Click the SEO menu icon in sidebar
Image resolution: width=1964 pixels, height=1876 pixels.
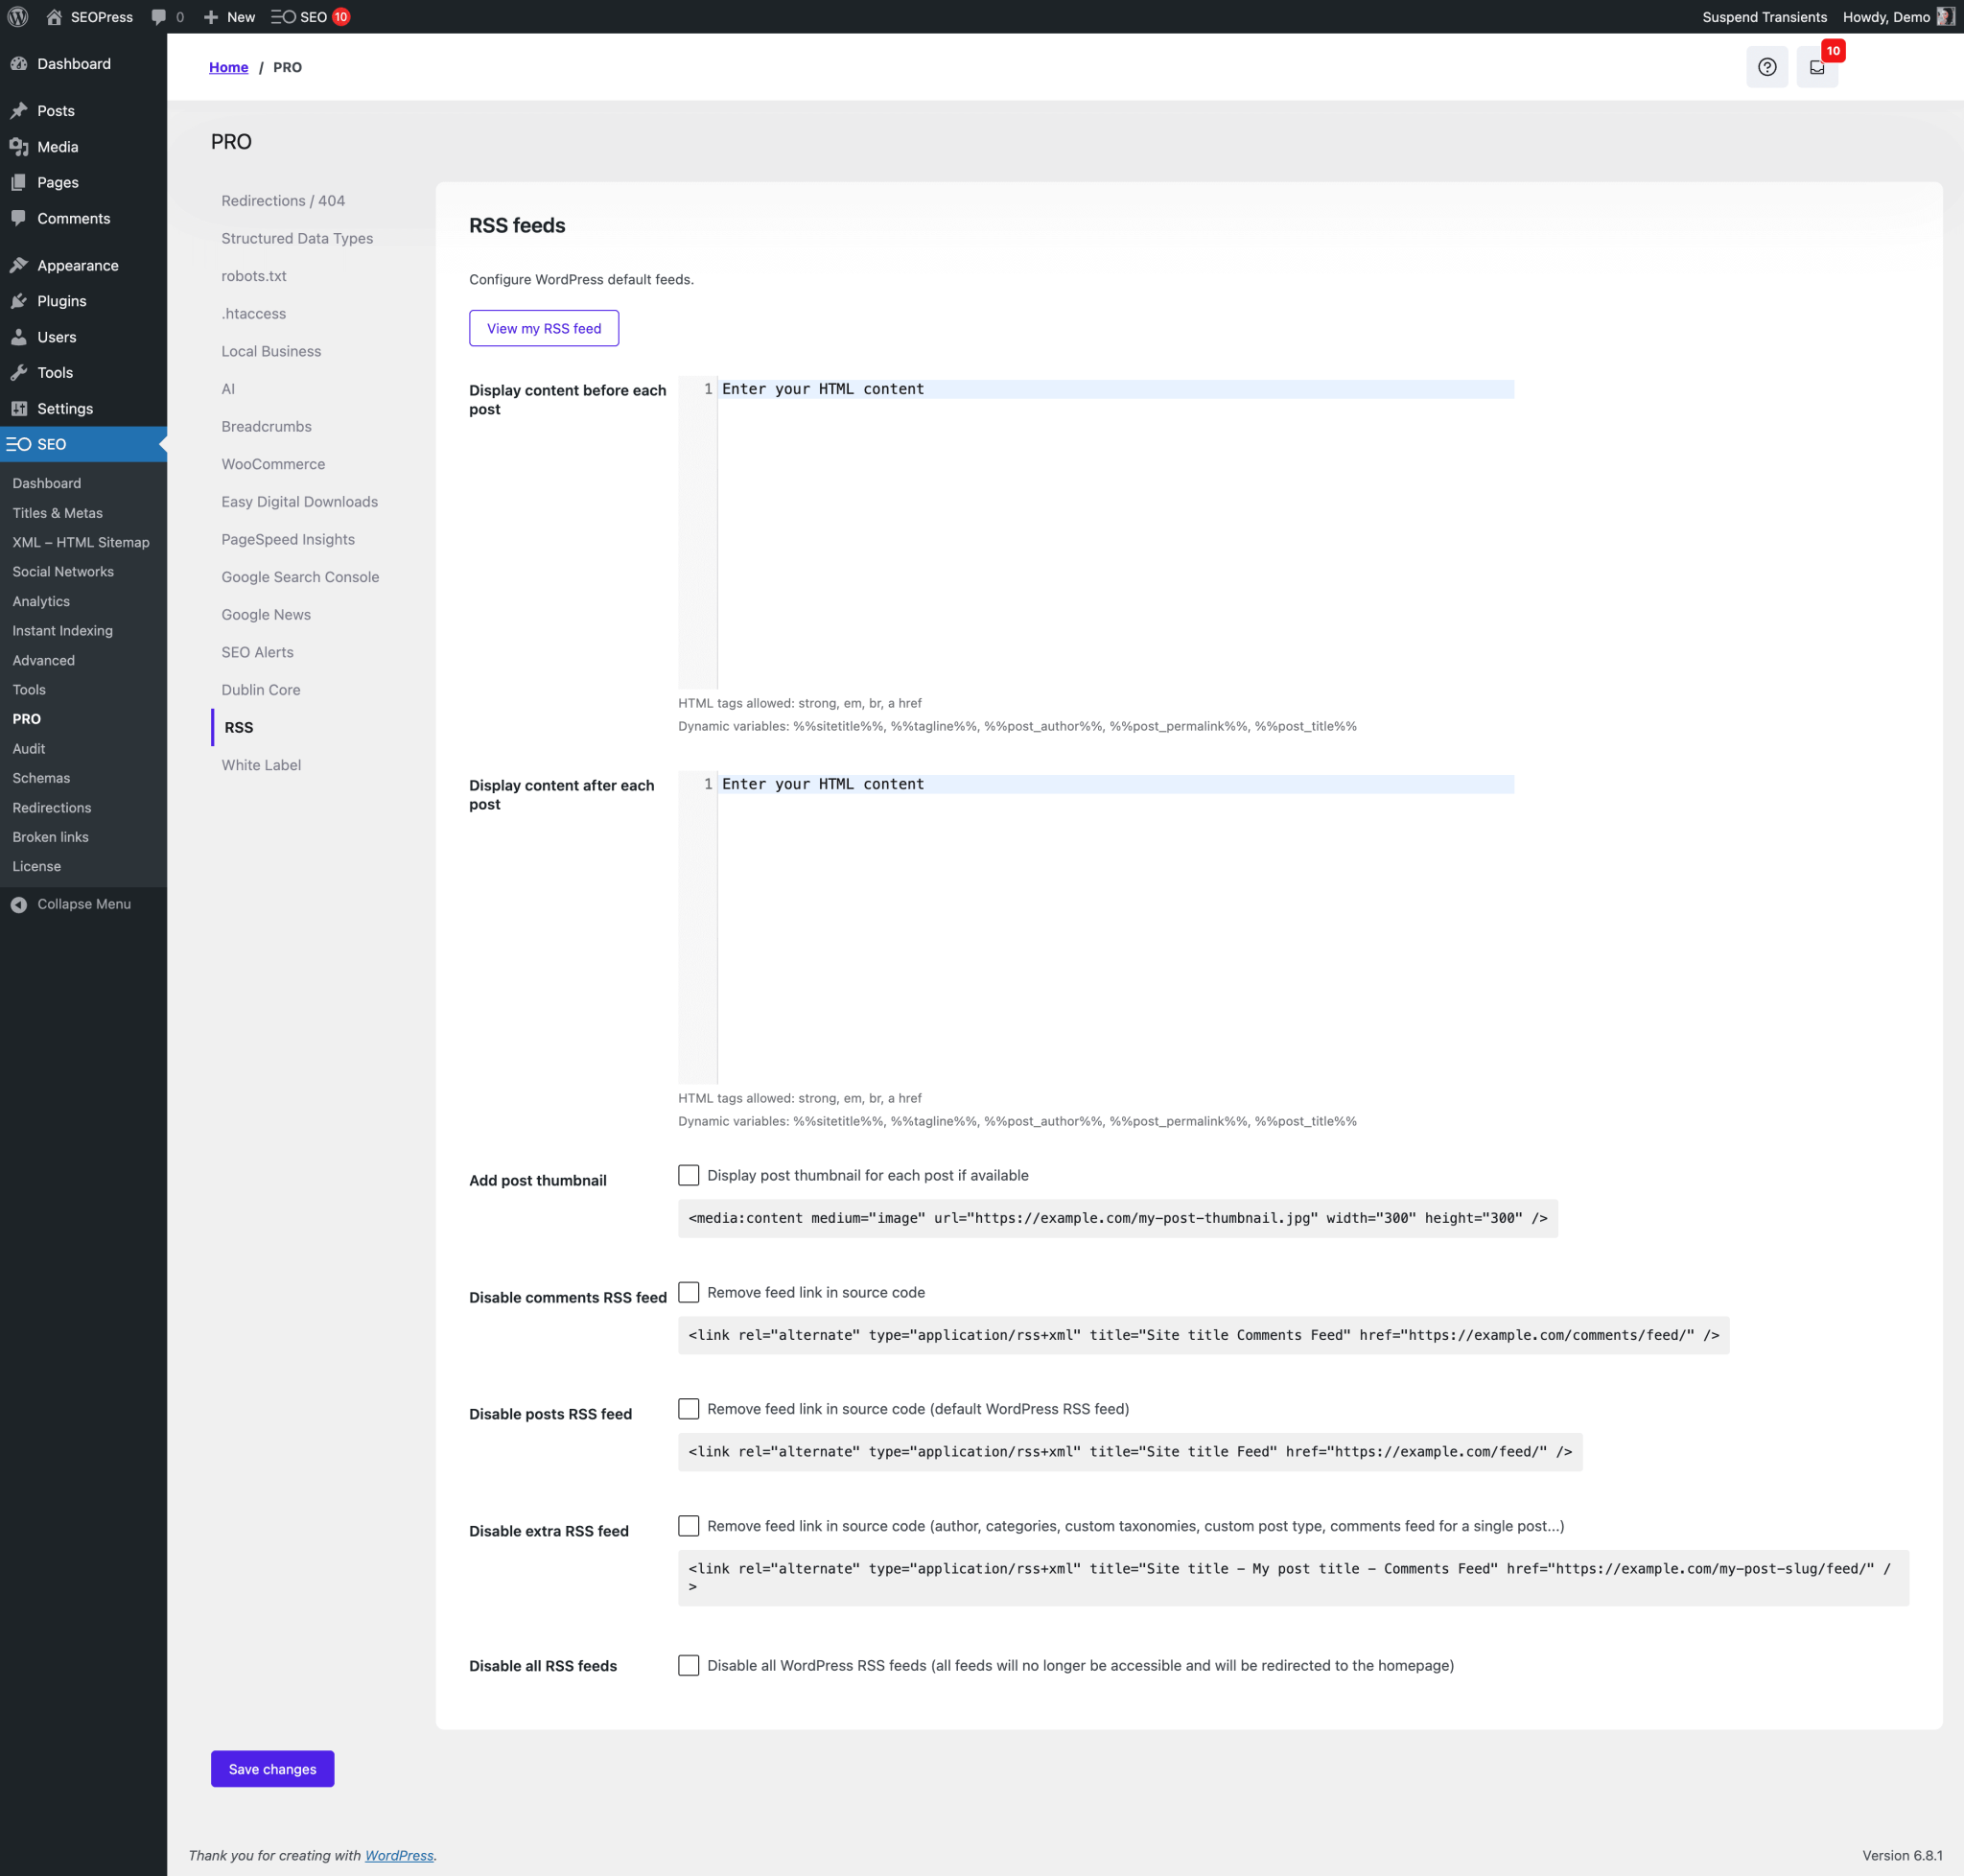19,444
